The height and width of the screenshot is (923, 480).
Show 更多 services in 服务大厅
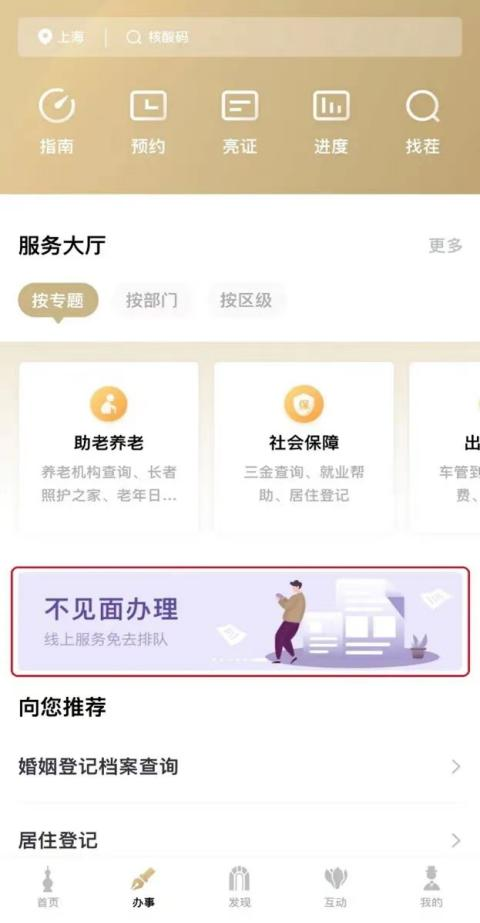(445, 245)
